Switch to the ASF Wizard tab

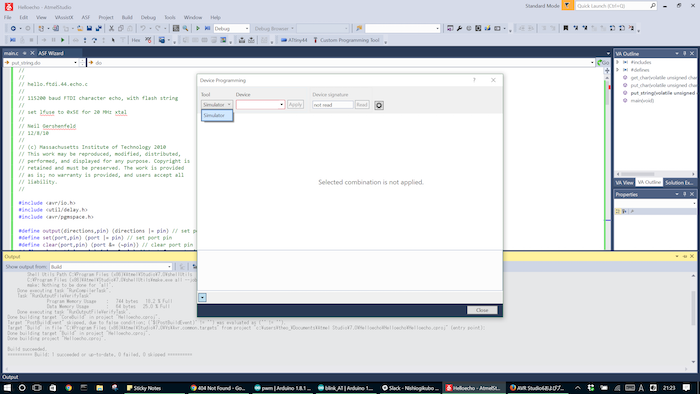[51, 53]
